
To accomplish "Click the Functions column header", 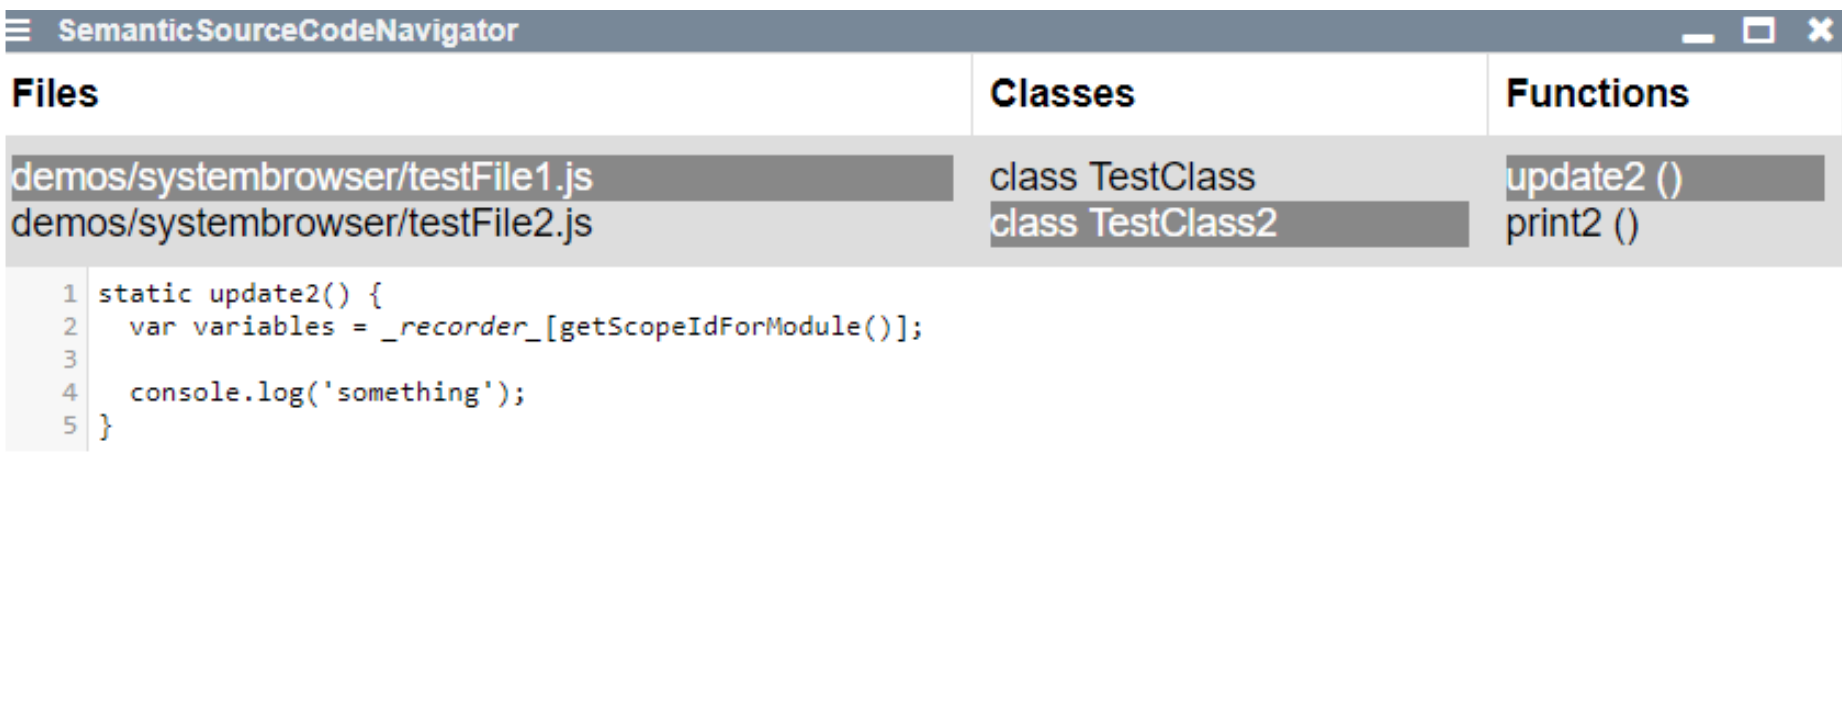I will pos(1597,94).
